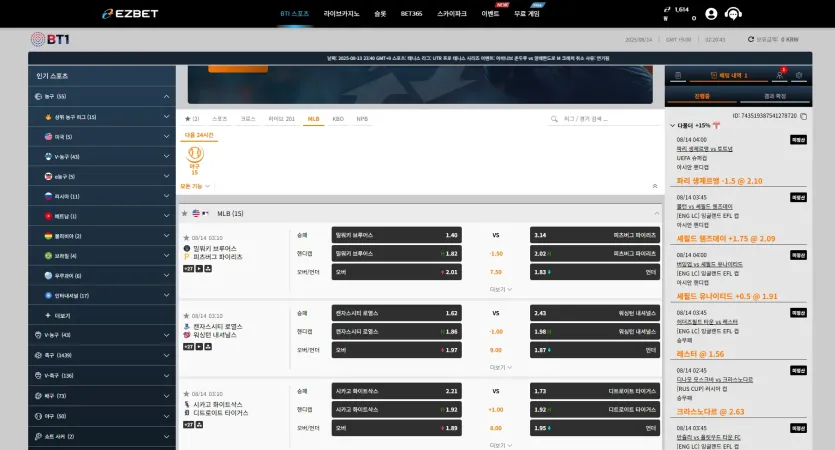Collapse the MLB (15) league section
835x450 pixels.
coord(656,213)
